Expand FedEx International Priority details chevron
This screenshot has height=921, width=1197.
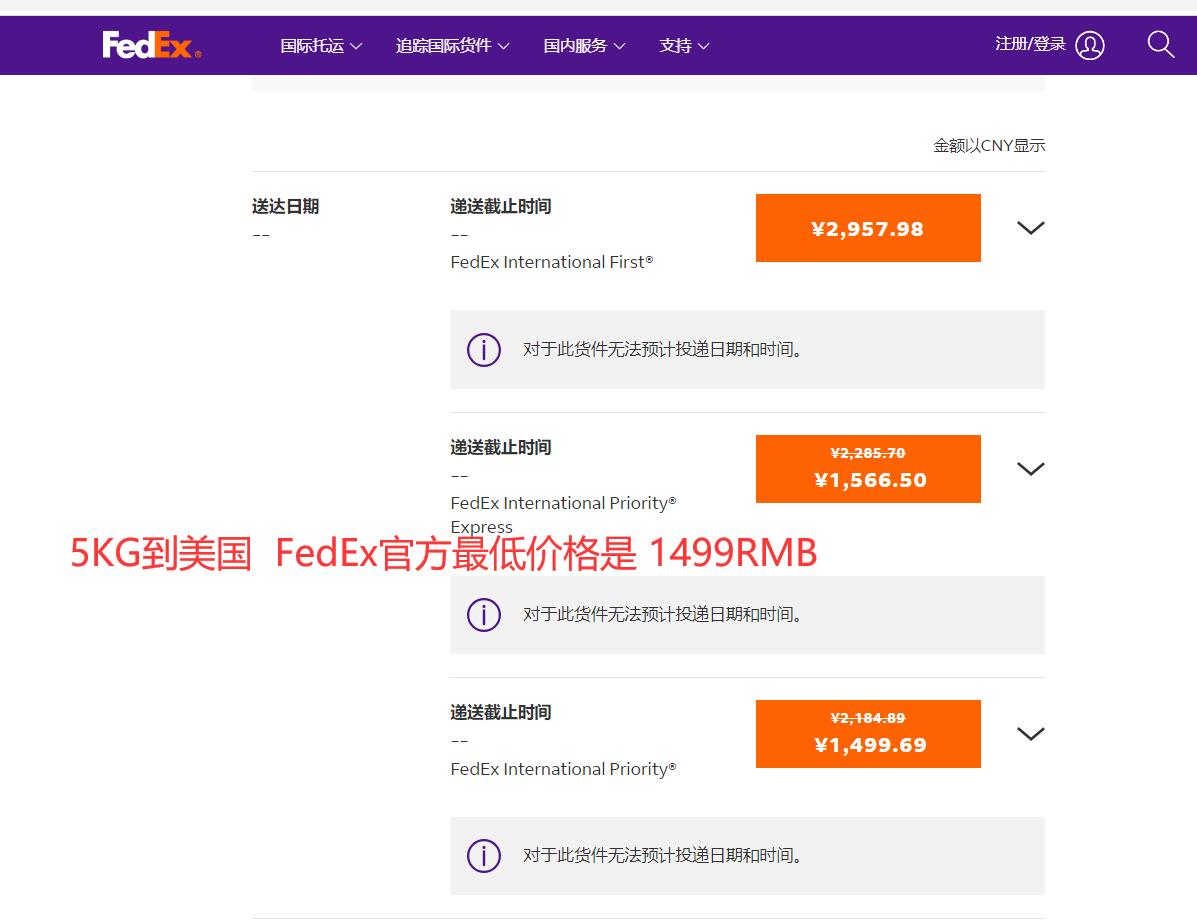point(1030,734)
